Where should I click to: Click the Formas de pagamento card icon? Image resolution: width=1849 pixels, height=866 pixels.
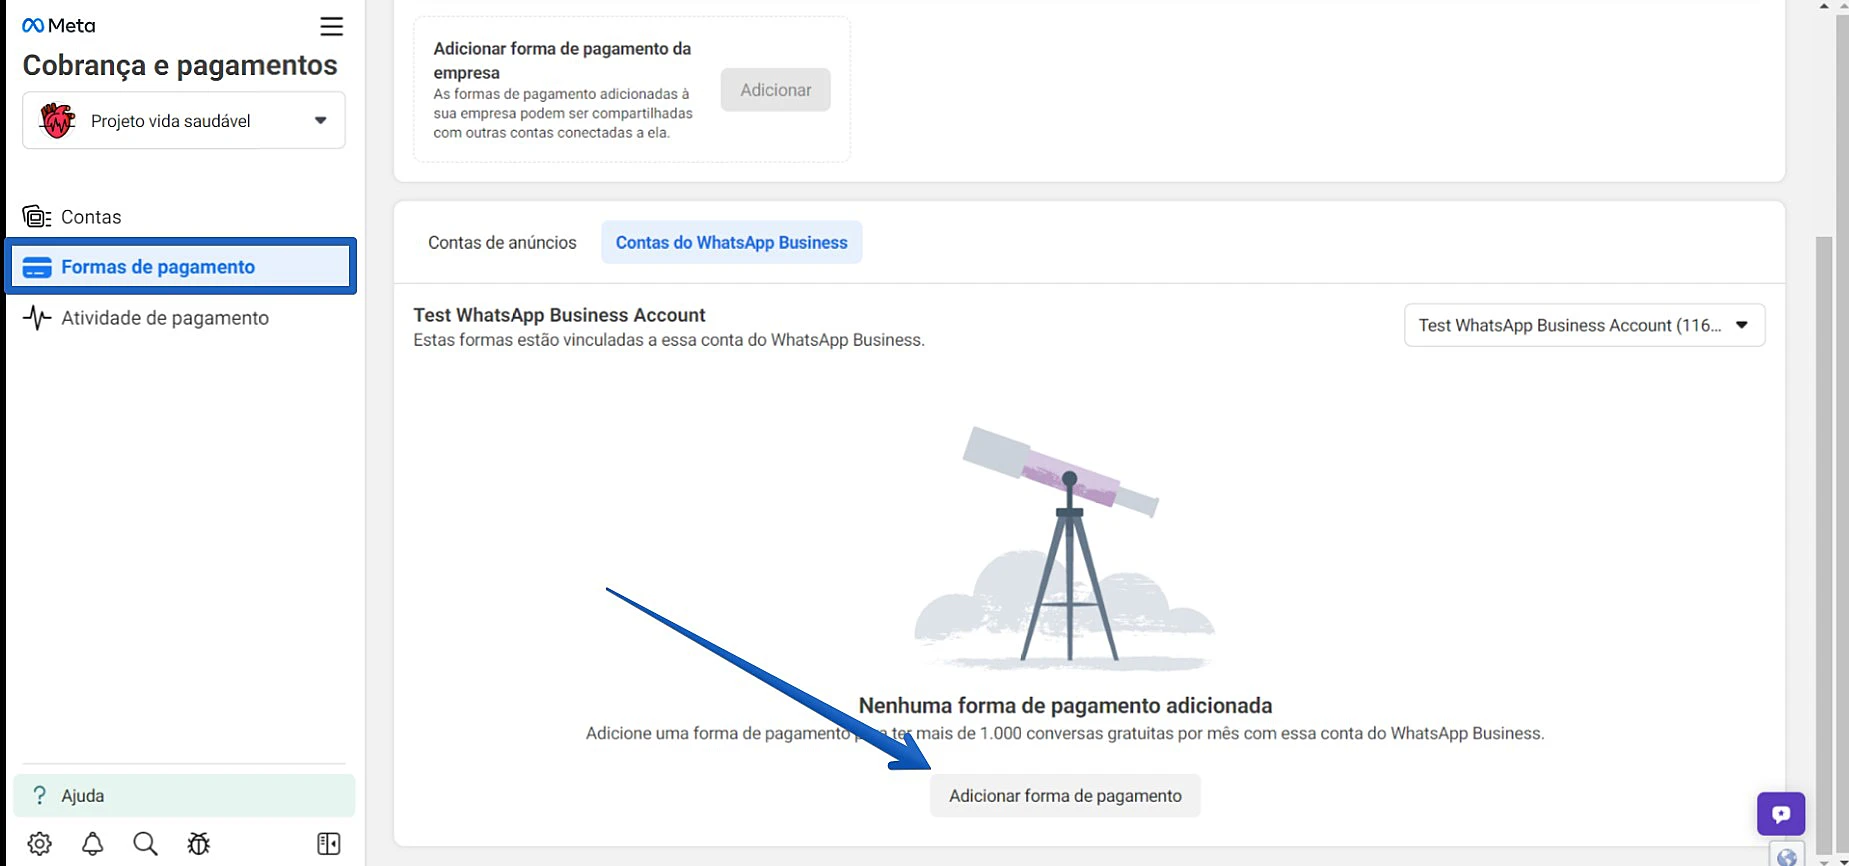coord(37,267)
